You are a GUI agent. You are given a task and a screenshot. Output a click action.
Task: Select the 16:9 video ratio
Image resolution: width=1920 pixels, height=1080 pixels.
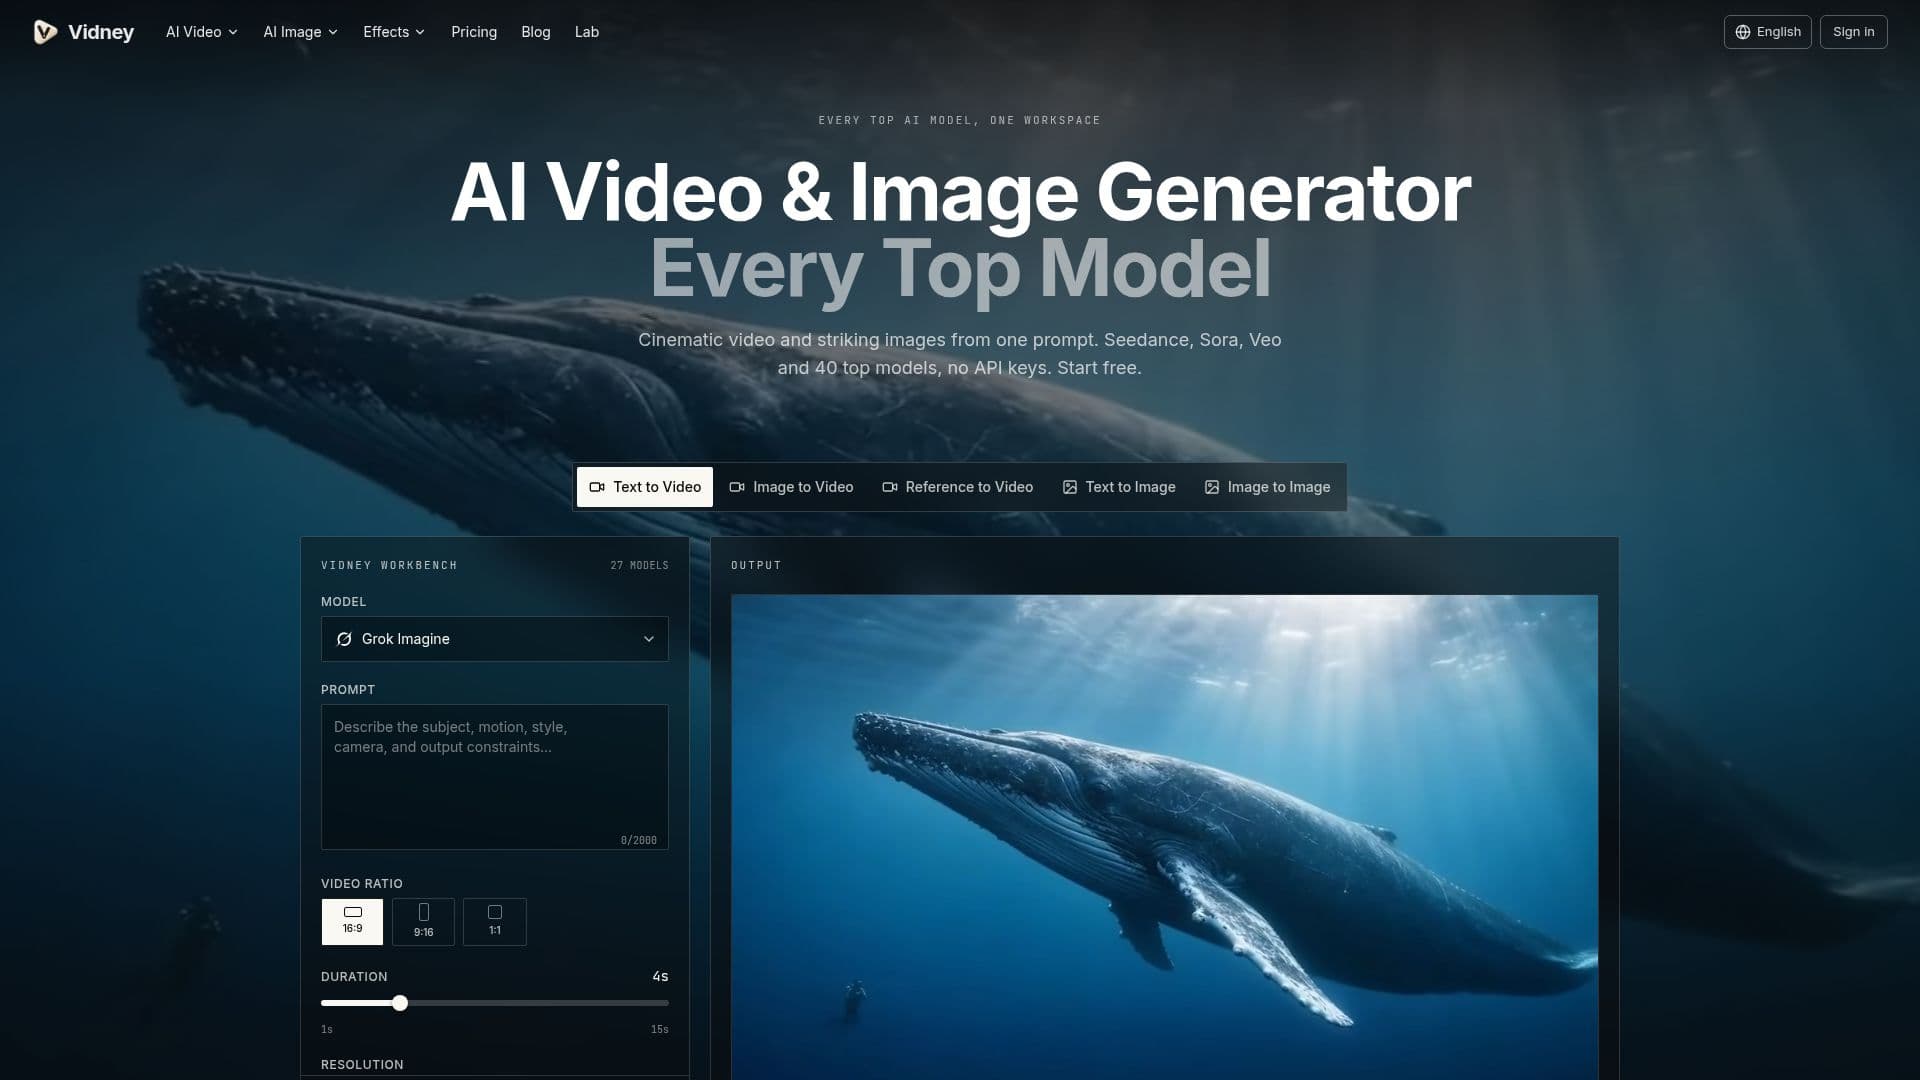352,922
